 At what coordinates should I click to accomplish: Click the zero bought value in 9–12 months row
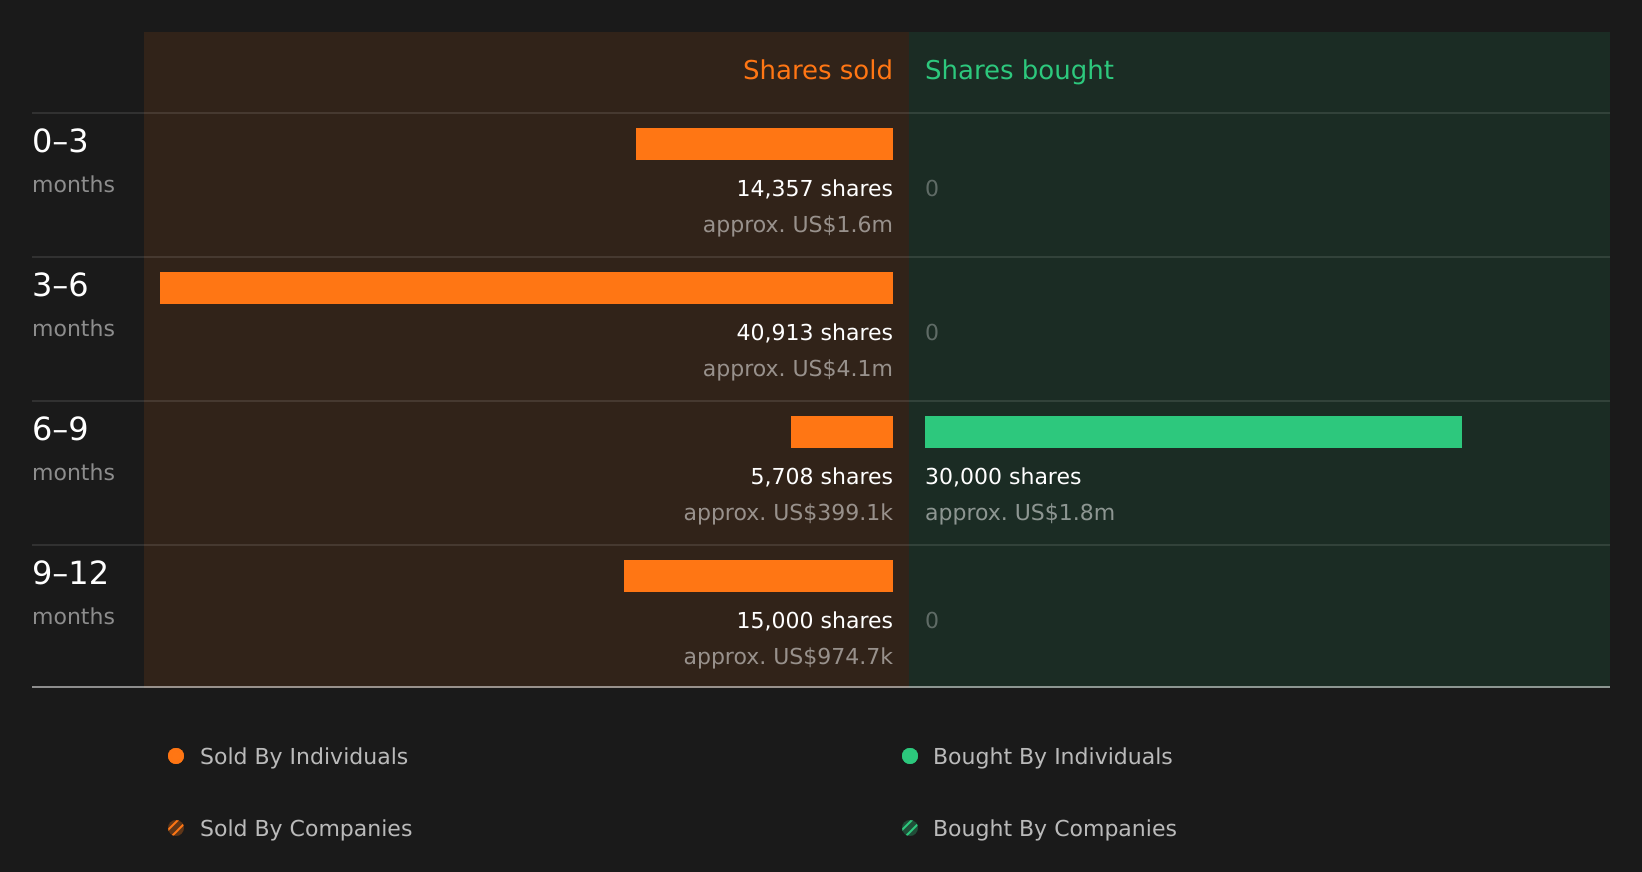pos(932,621)
